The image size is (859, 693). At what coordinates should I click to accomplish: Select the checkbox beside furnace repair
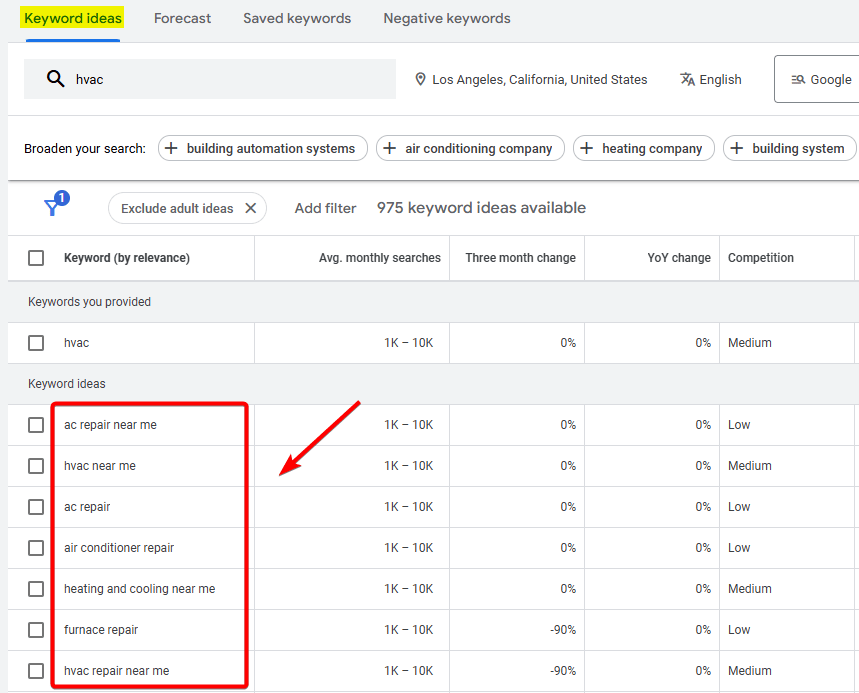pyautogui.click(x=36, y=629)
